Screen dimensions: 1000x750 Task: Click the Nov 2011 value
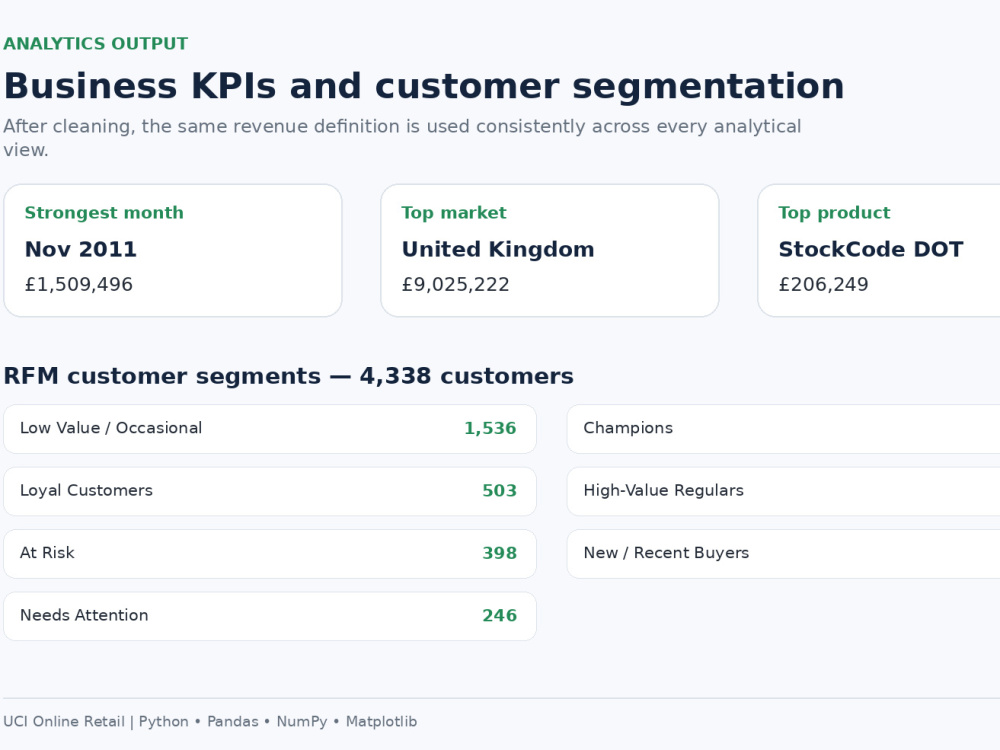click(80, 249)
